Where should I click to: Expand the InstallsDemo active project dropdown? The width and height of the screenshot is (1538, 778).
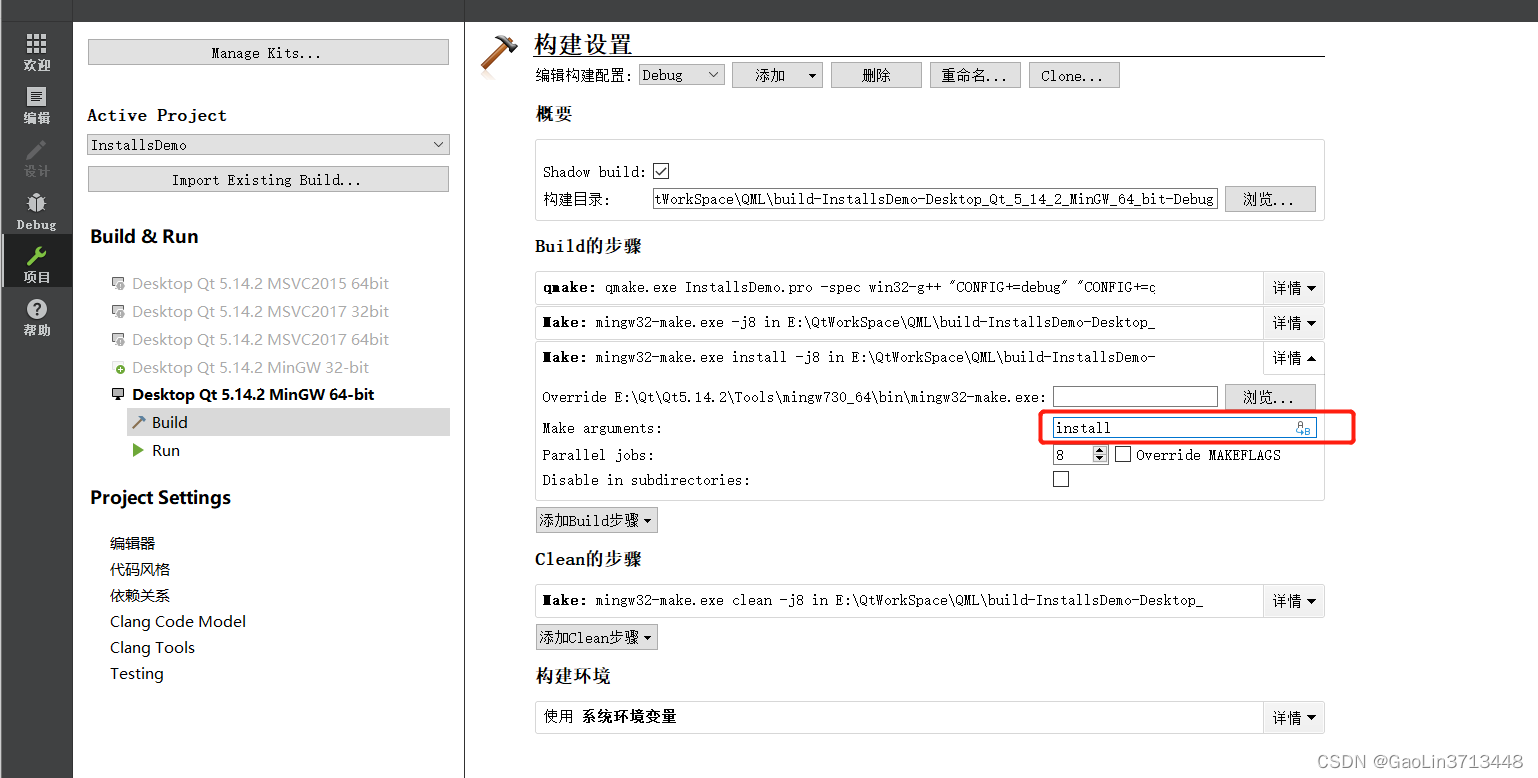[x=267, y=144]
